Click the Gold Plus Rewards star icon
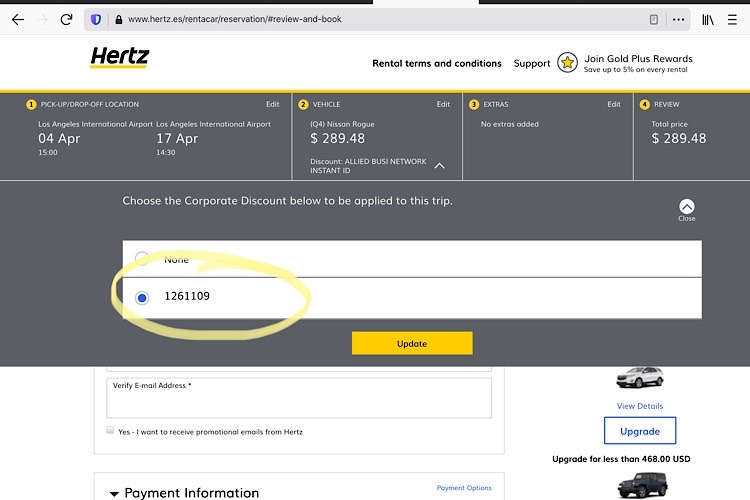 coord(568,63)
